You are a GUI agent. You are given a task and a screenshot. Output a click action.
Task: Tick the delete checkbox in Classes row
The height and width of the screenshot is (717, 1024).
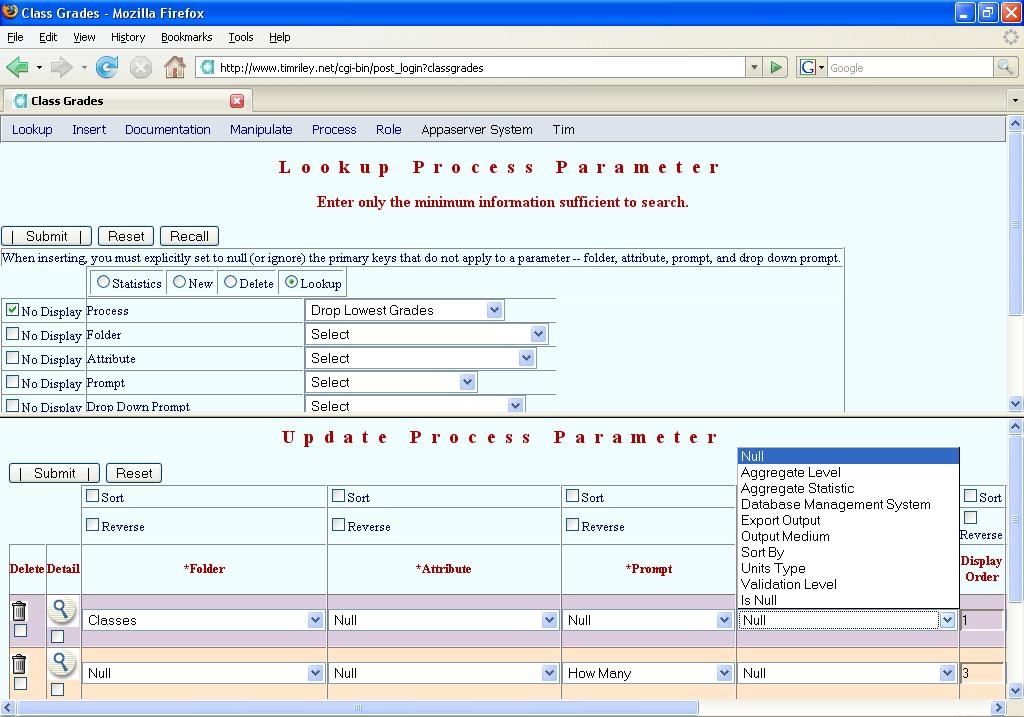[20, 630]
